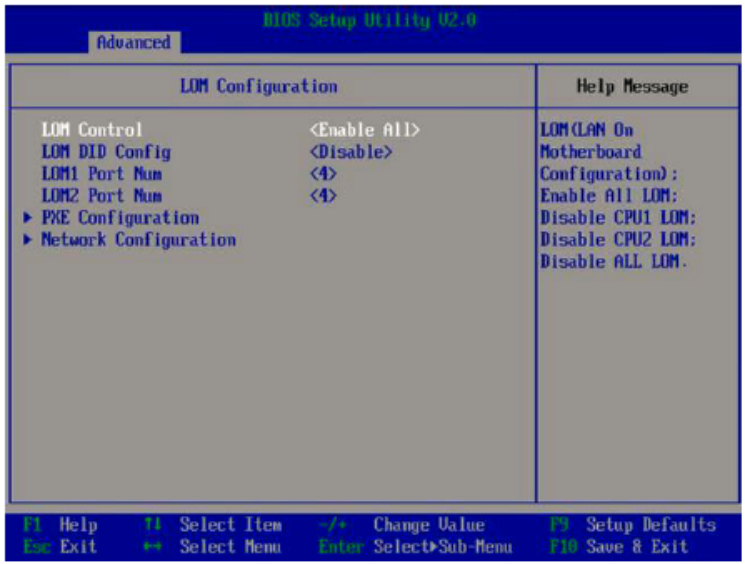Change the LOM DID Config Disable value
This screenshot has width=745, height=564.
(x=350, y=152)
